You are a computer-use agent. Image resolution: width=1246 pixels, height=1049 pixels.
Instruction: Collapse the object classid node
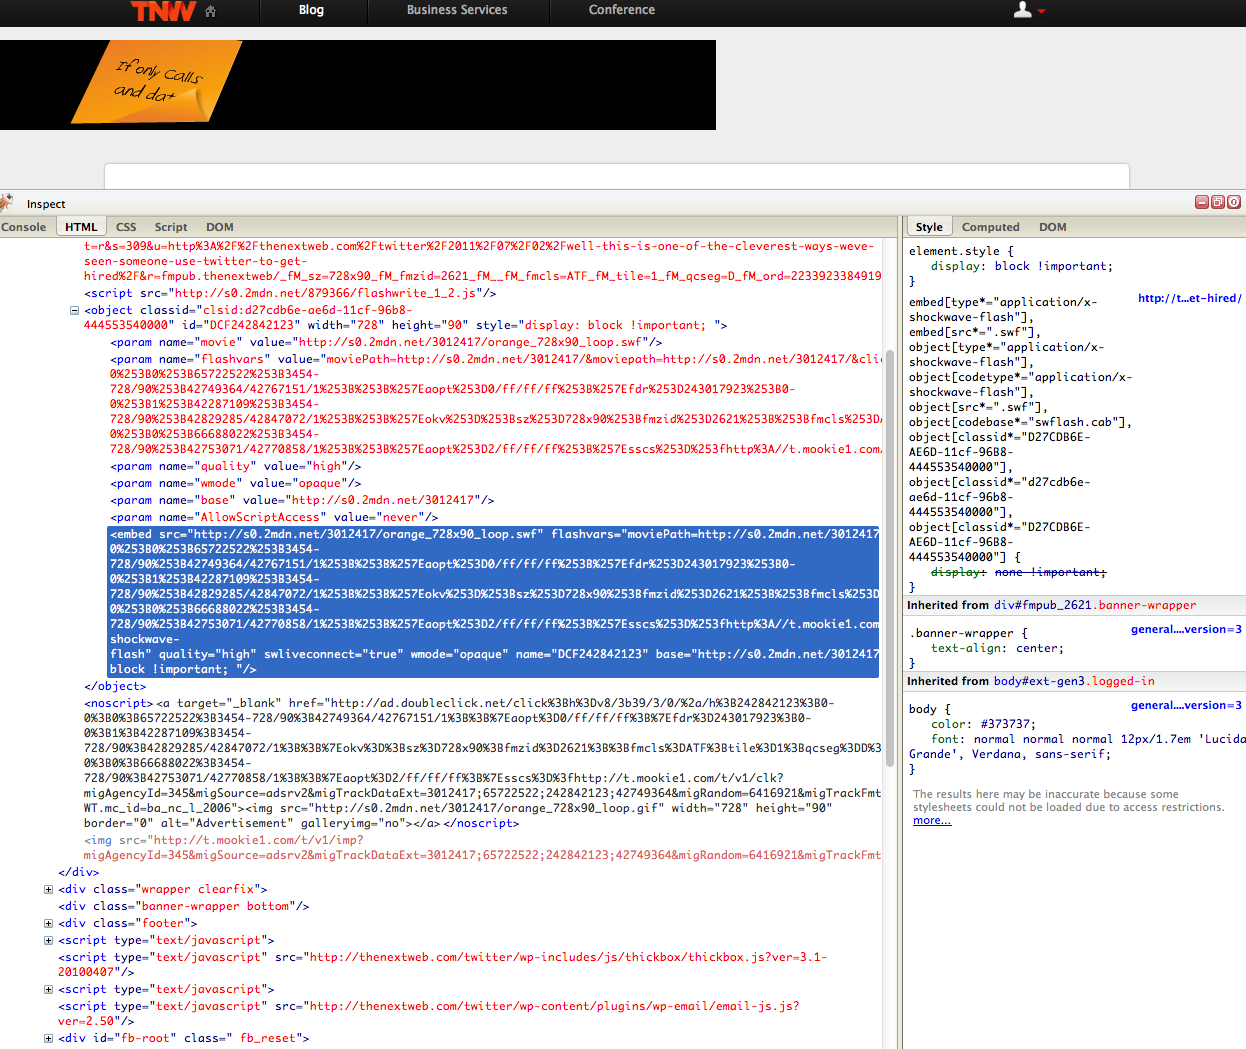tap(74, 310)
